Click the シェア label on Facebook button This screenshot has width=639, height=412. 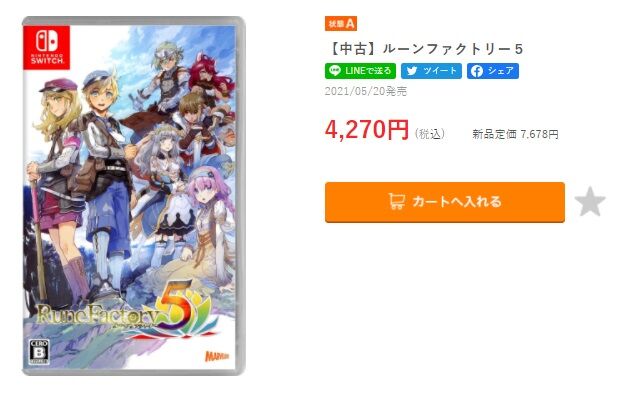[x=501, y=71]
